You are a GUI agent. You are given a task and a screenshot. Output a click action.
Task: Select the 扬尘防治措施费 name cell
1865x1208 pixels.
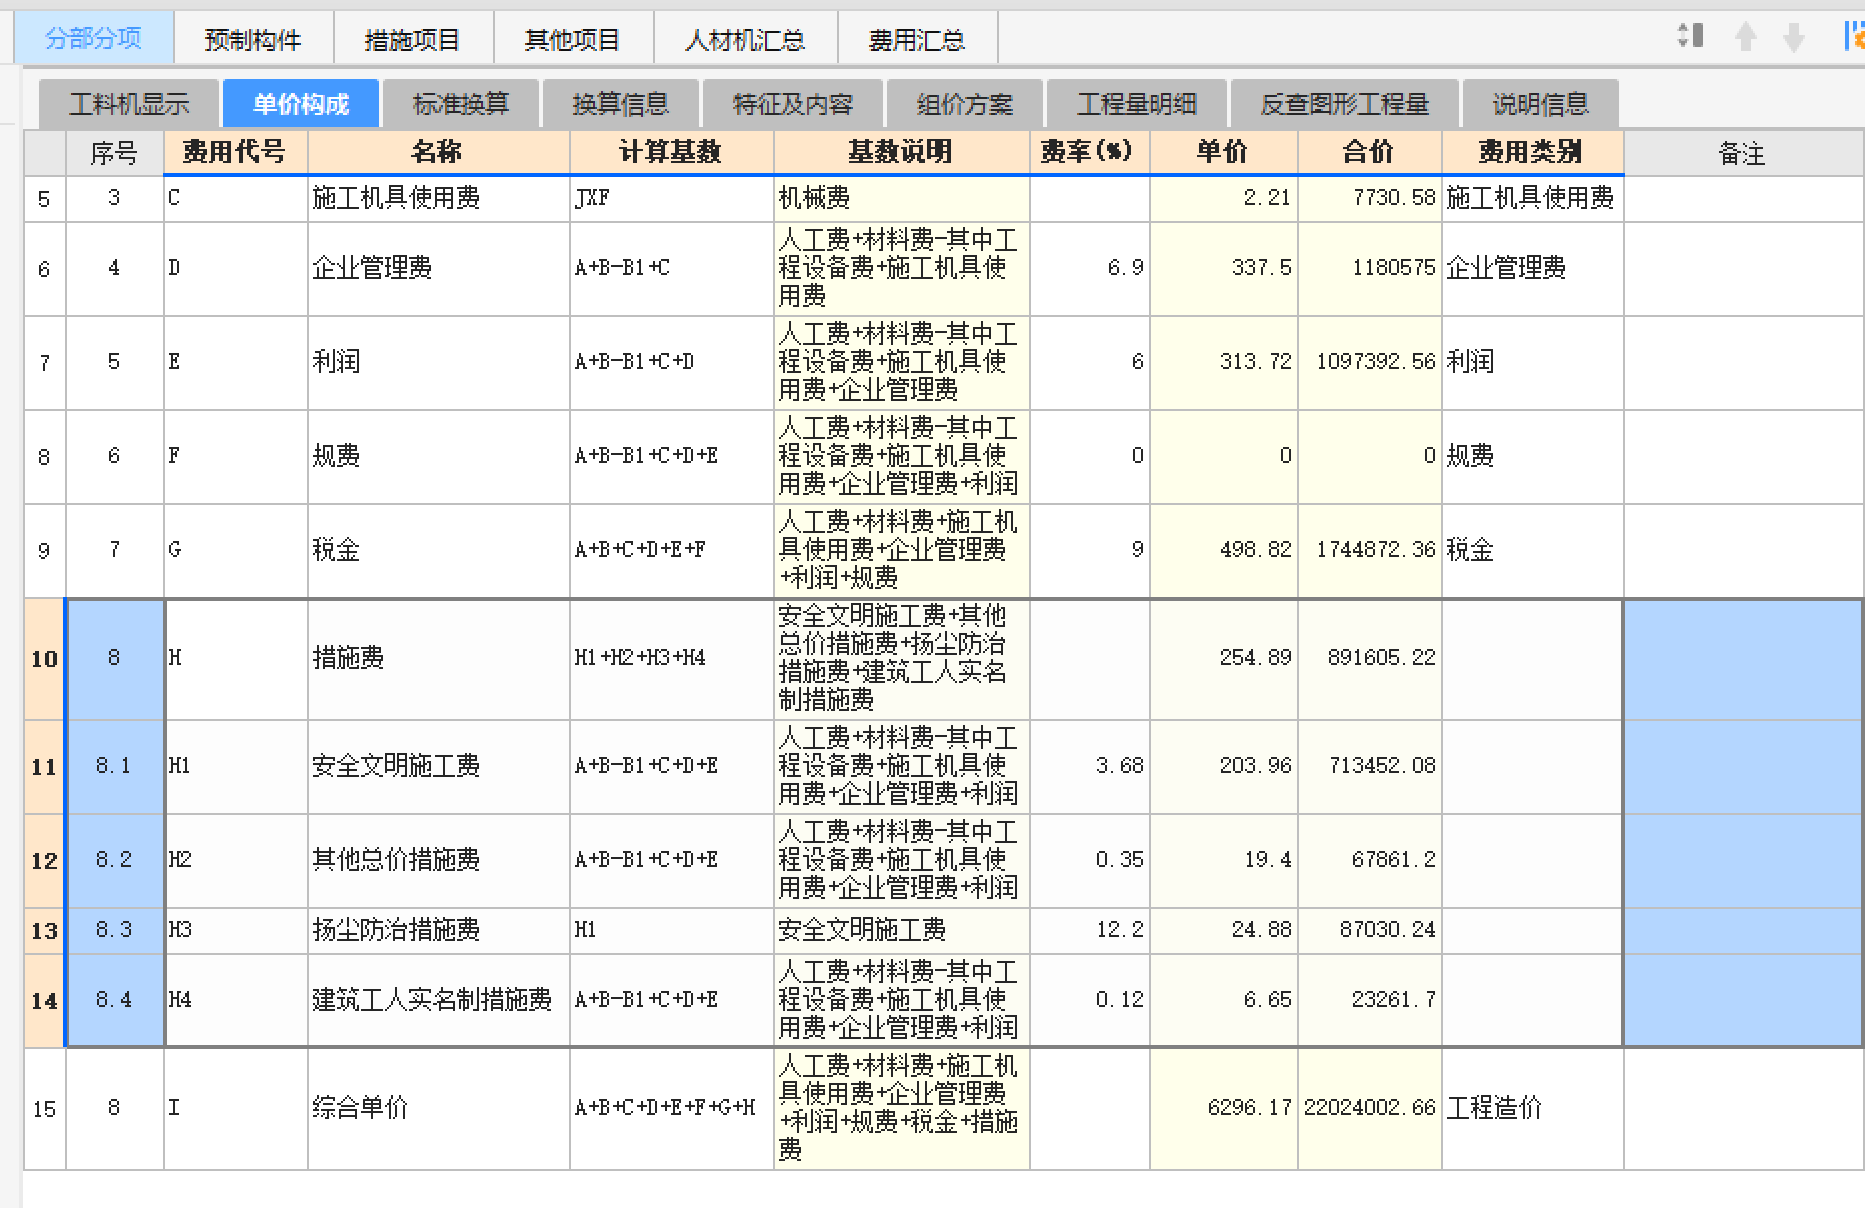coord(438,930)
